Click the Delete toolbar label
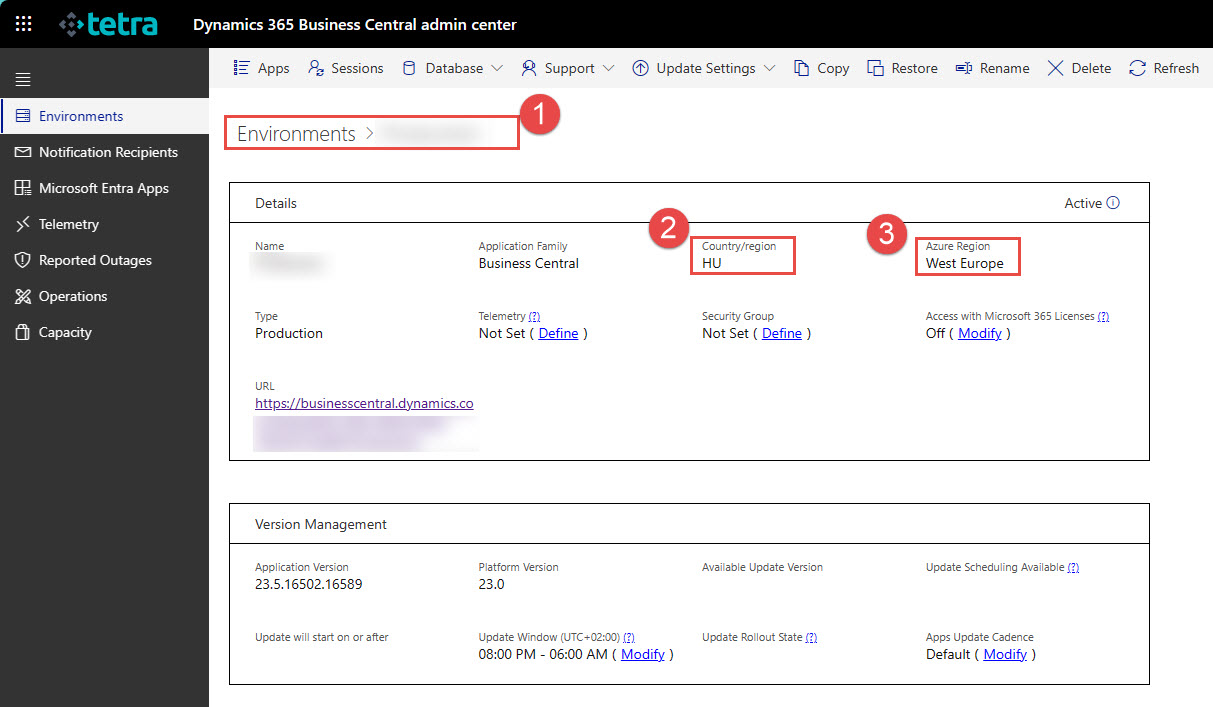The height and width of the screenshot is (707, 1213). click(x=1091, y=68)
